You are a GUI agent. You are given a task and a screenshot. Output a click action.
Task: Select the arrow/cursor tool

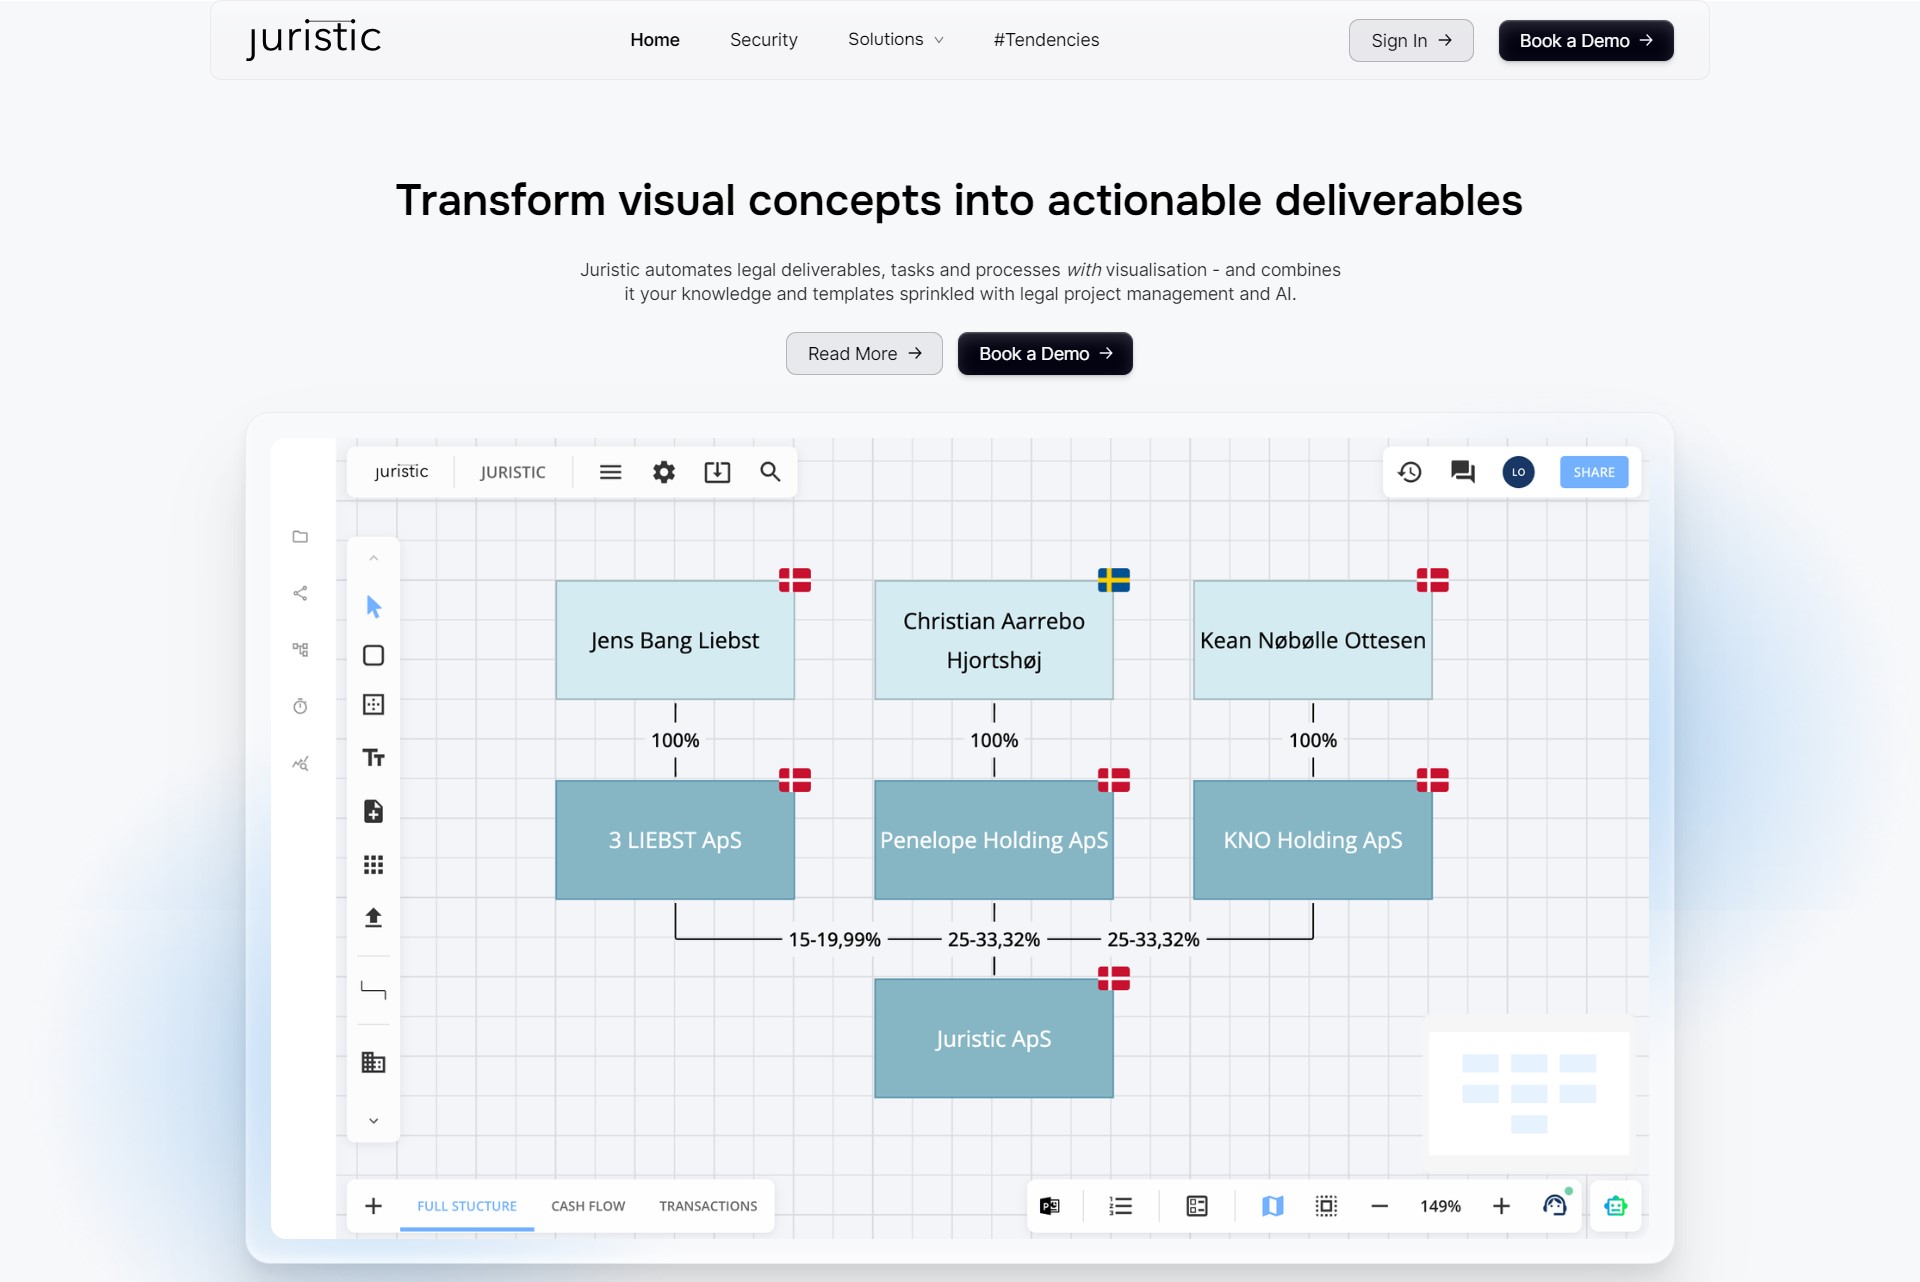pos(373,605)
